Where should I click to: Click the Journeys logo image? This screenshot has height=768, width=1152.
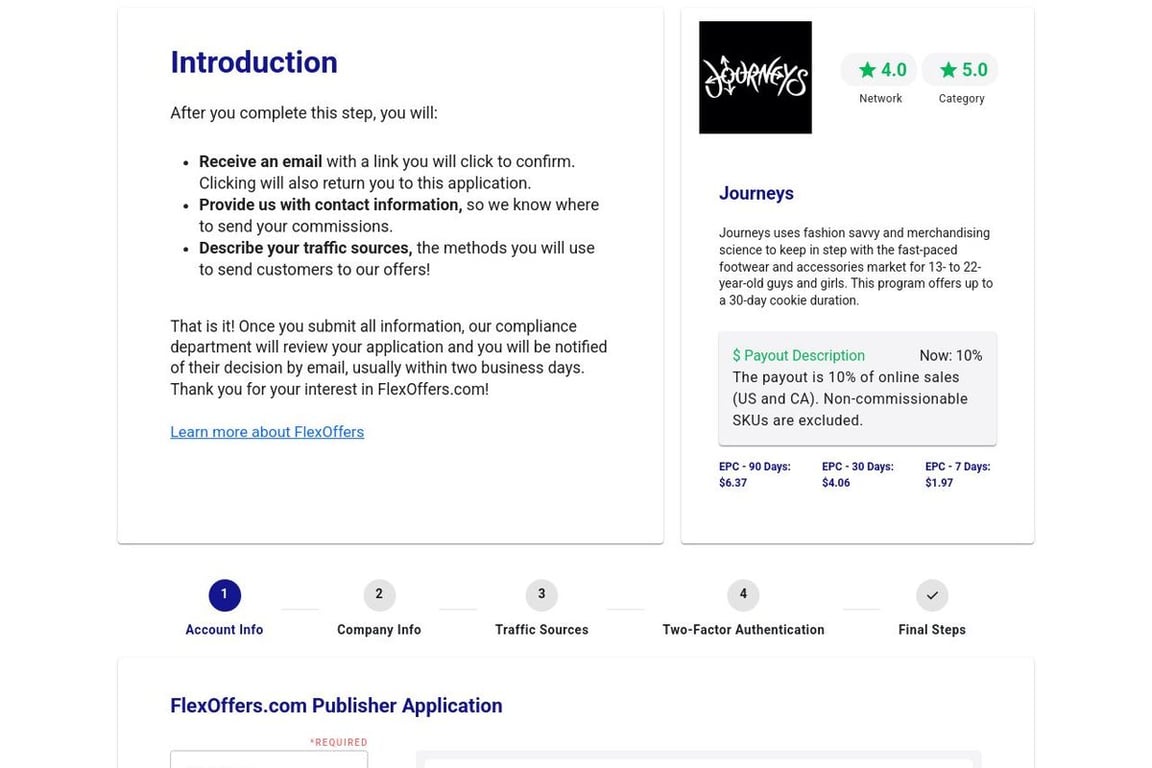(x=755, y=77)
